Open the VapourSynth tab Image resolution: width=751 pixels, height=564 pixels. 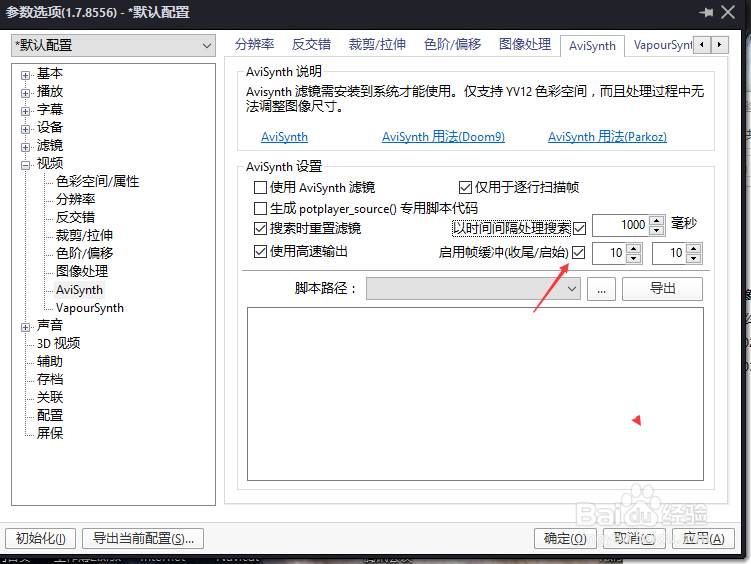pos(662,45)
